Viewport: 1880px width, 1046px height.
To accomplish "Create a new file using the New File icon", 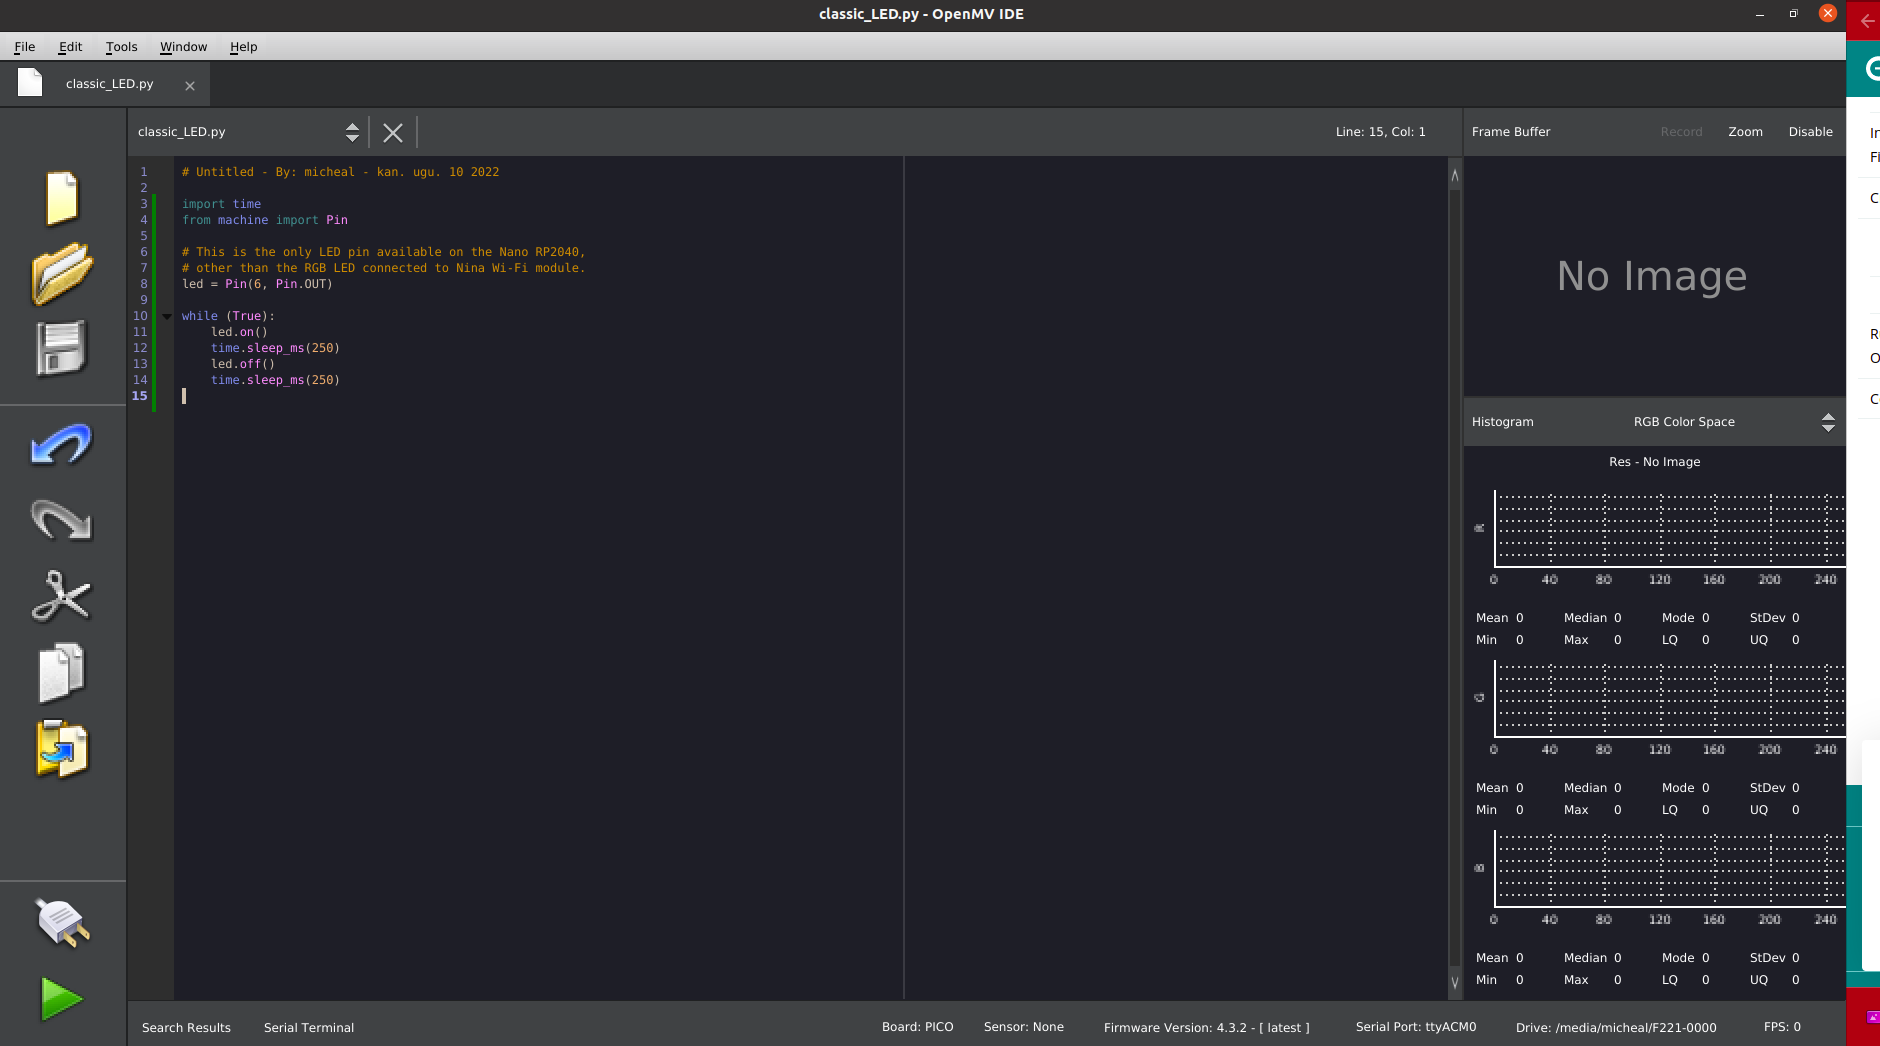I will click(61, 199).
